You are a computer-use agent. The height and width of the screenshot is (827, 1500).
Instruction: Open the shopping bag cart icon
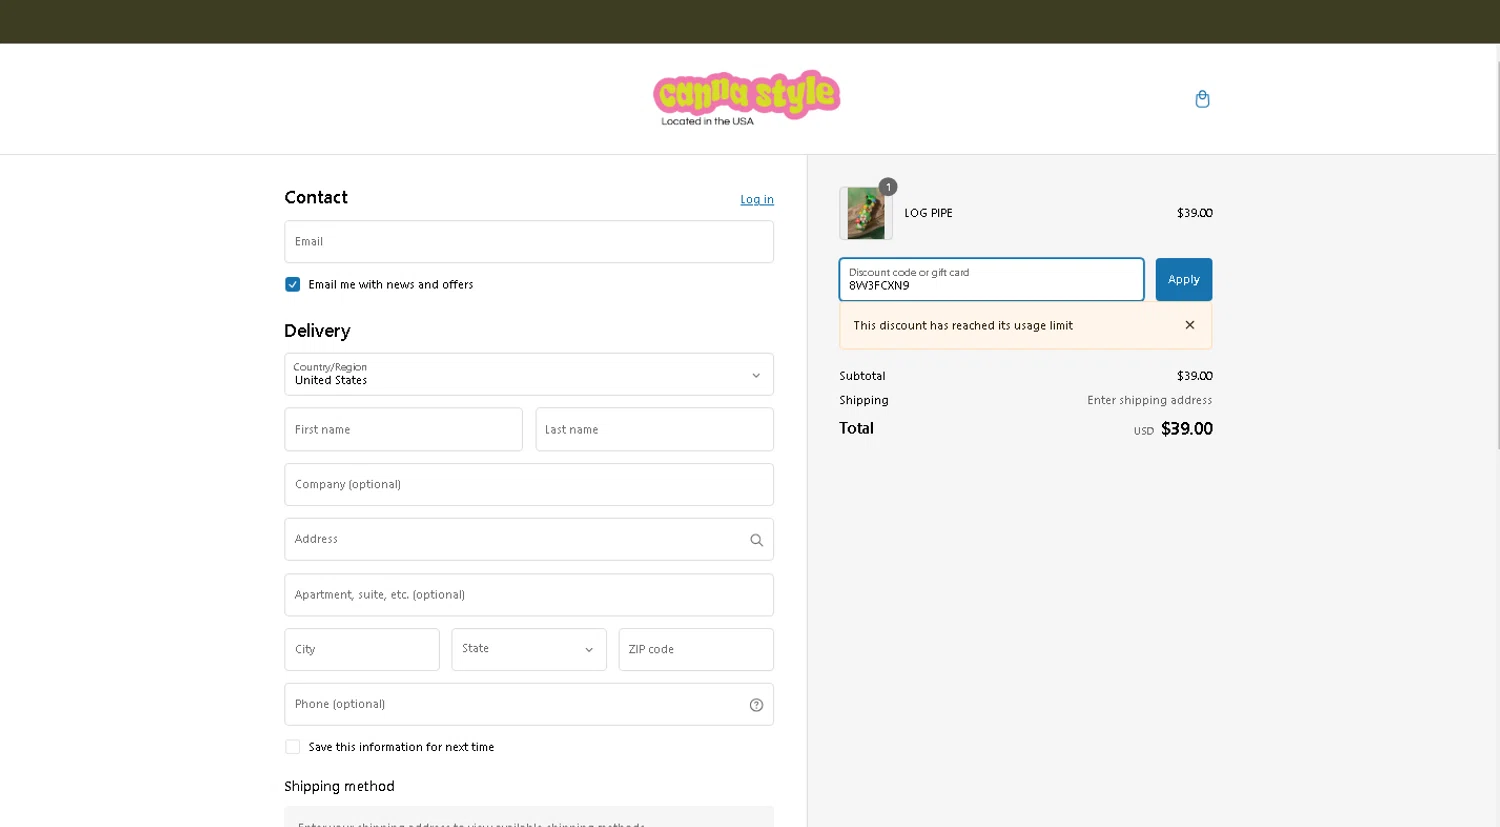1202,99
